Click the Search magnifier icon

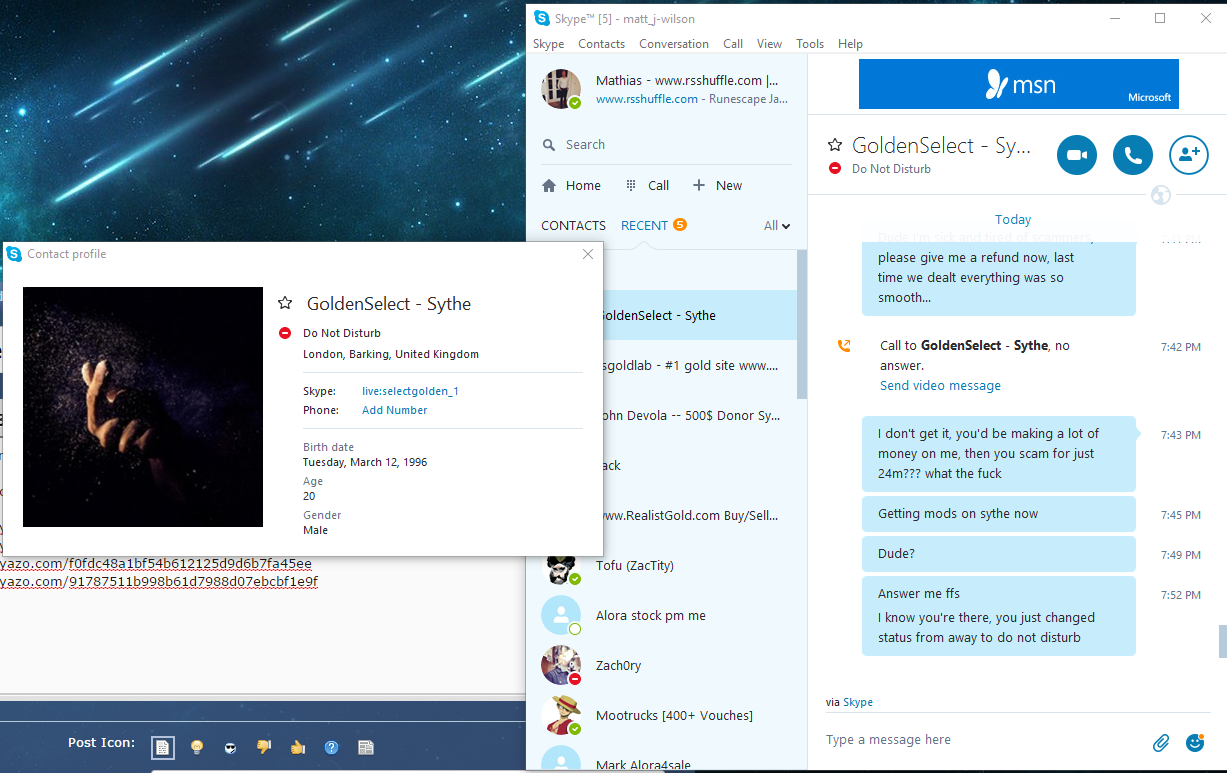coord(549,145)
